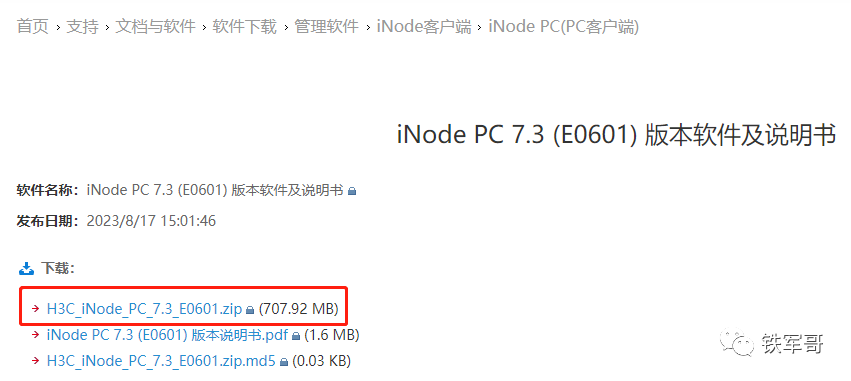Download H3C_iNode_PC_7.3_E0601.zip.md5 checksum
Viewport: 851px width, 381px height.
[161, 361]
